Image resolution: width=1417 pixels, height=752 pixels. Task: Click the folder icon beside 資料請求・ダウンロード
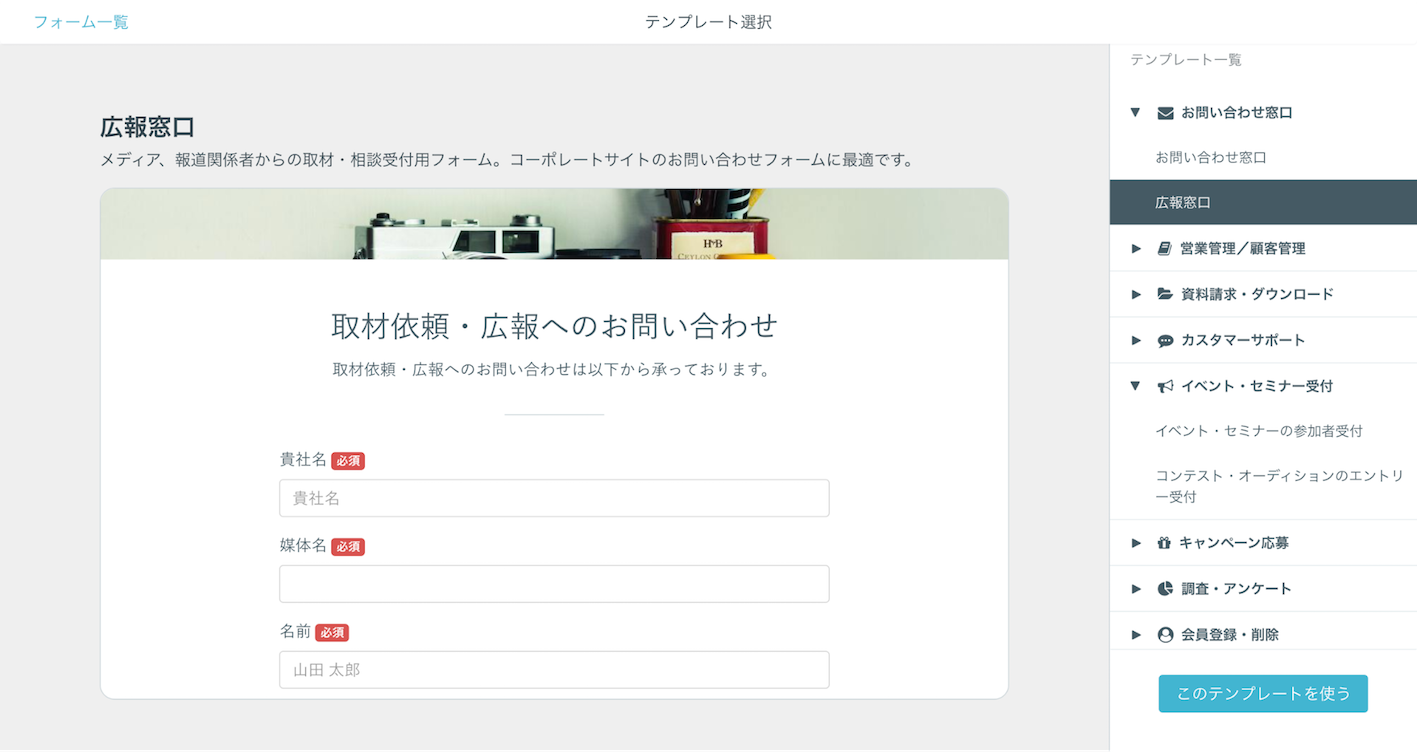click(x=1163, y=294)
